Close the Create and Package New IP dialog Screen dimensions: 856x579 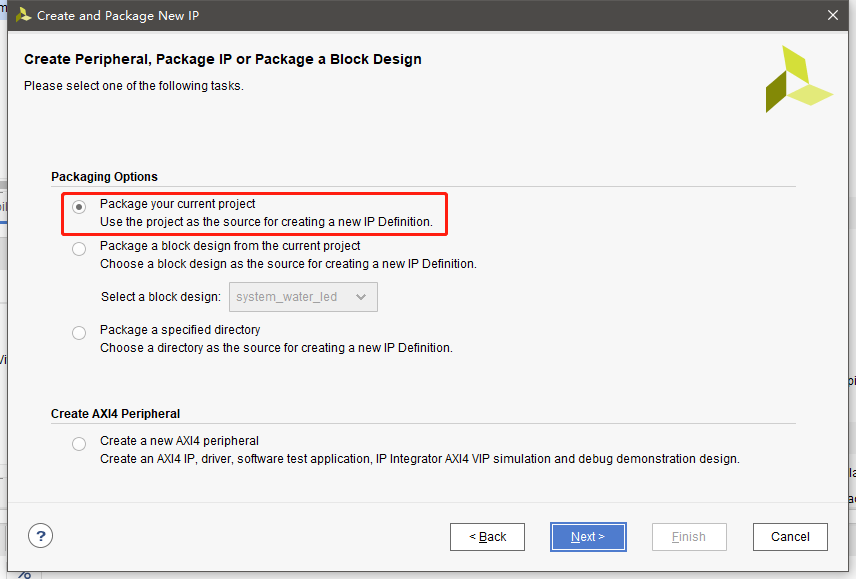(833, 15)
